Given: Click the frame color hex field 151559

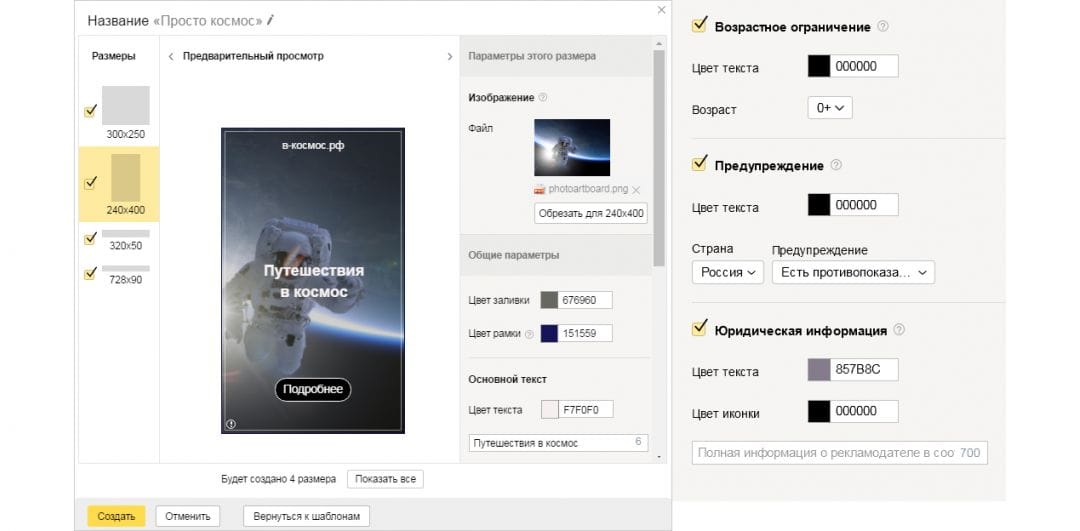Looking at the screenshot, I should click(x=585, y=334).
